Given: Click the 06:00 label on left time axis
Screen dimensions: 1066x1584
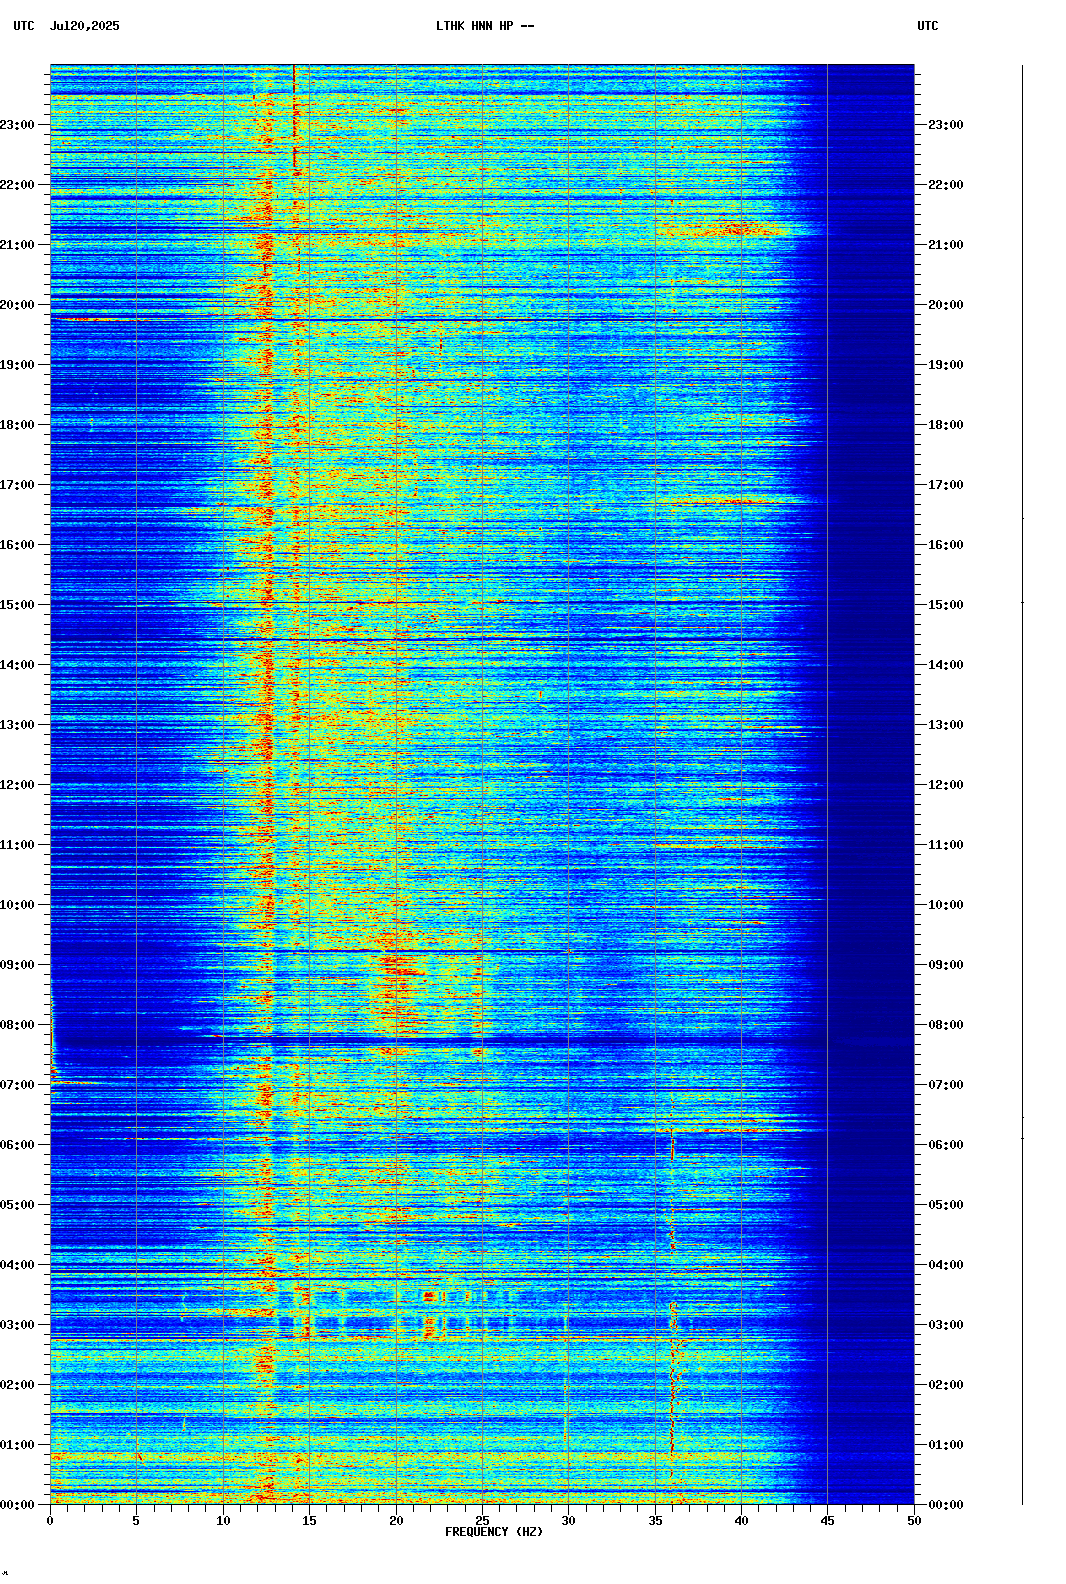Looking at the screenshot, I should pyautogui.click(x=17, y=1145).
